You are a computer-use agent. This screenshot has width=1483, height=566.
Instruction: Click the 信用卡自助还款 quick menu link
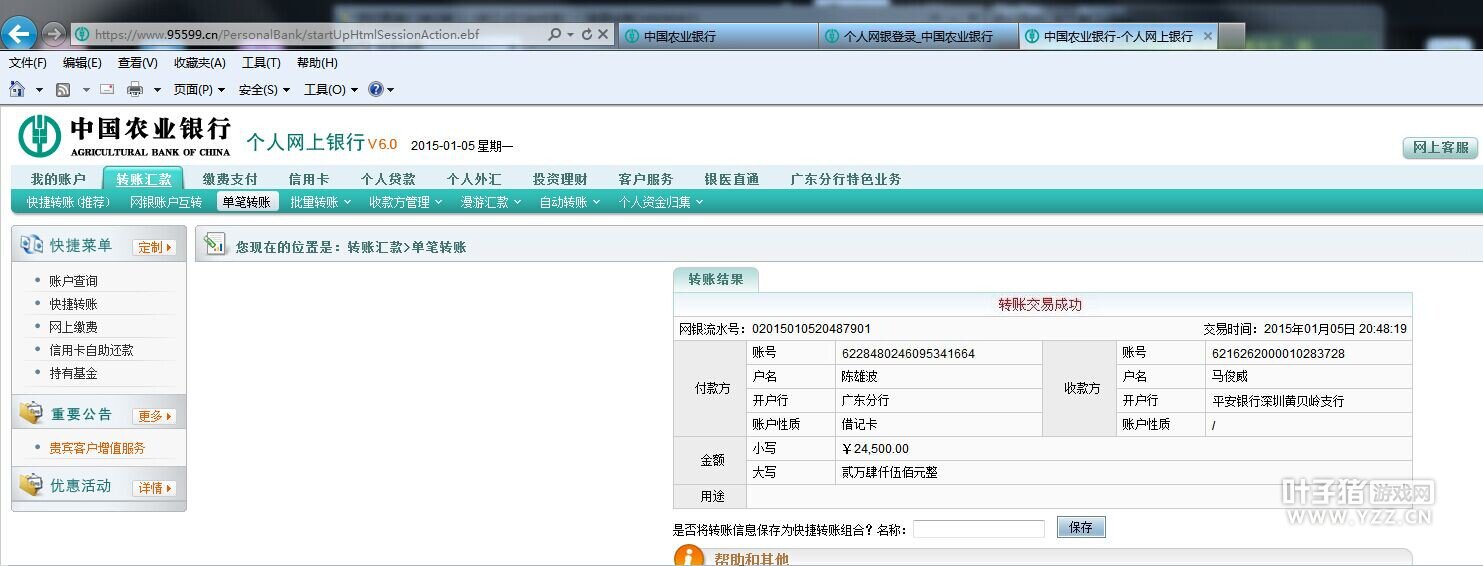coord(91,350)
